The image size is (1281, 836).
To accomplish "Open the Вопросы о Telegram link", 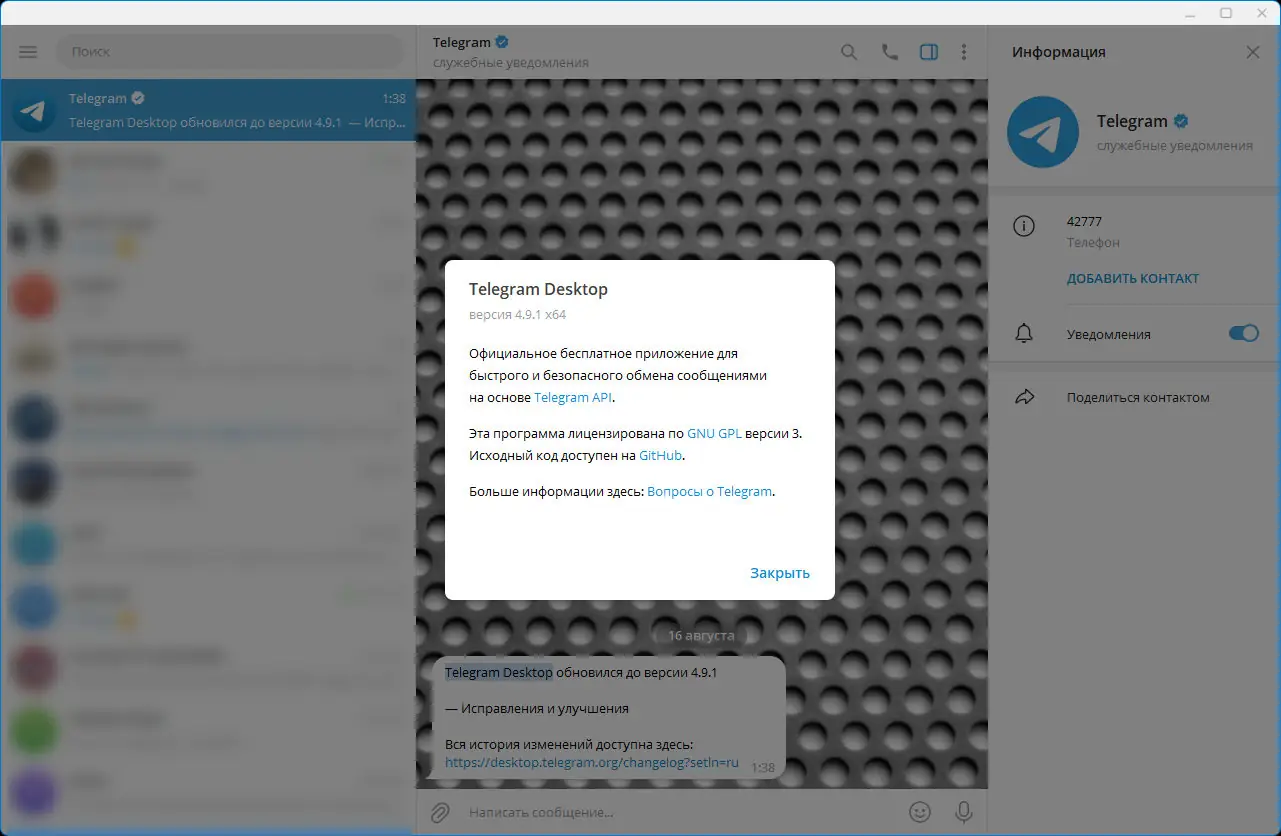I will (x=710, y=491).
